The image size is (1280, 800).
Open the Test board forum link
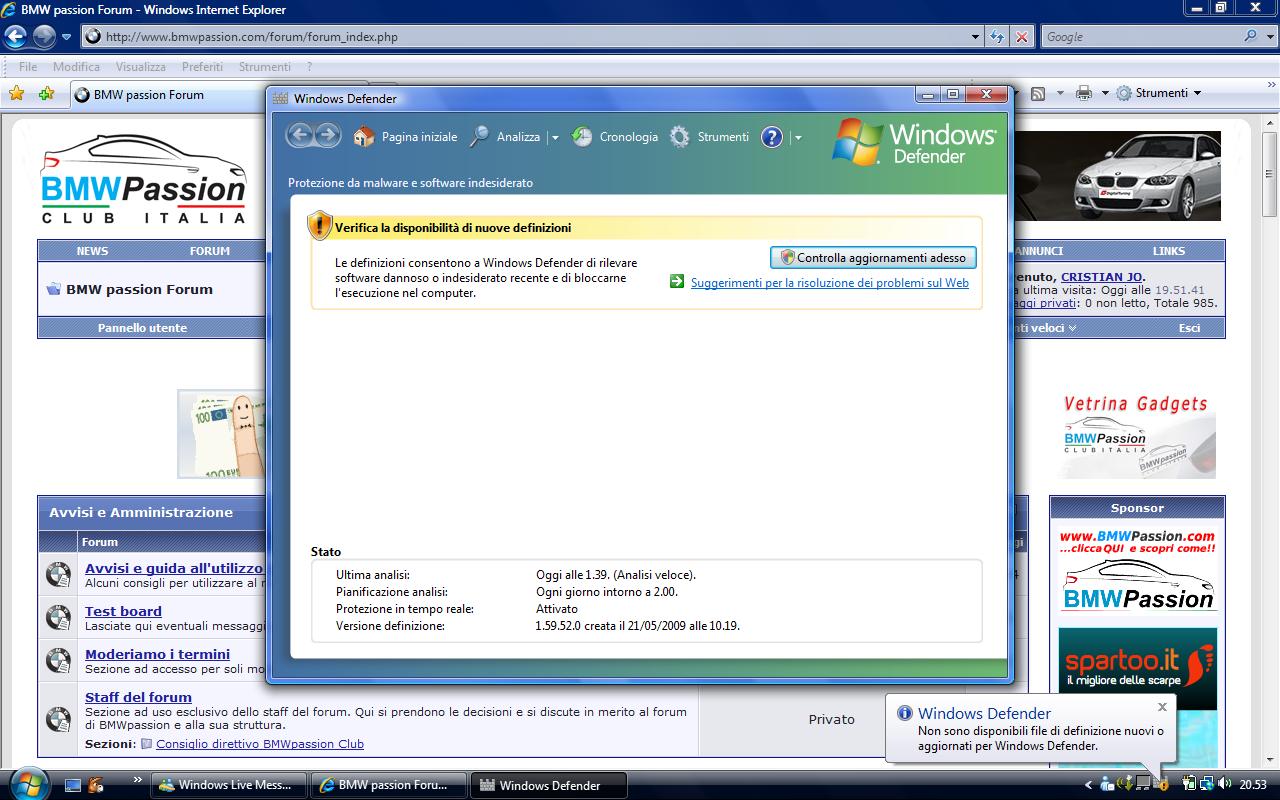pyautogui.click(x=123, y=611)
